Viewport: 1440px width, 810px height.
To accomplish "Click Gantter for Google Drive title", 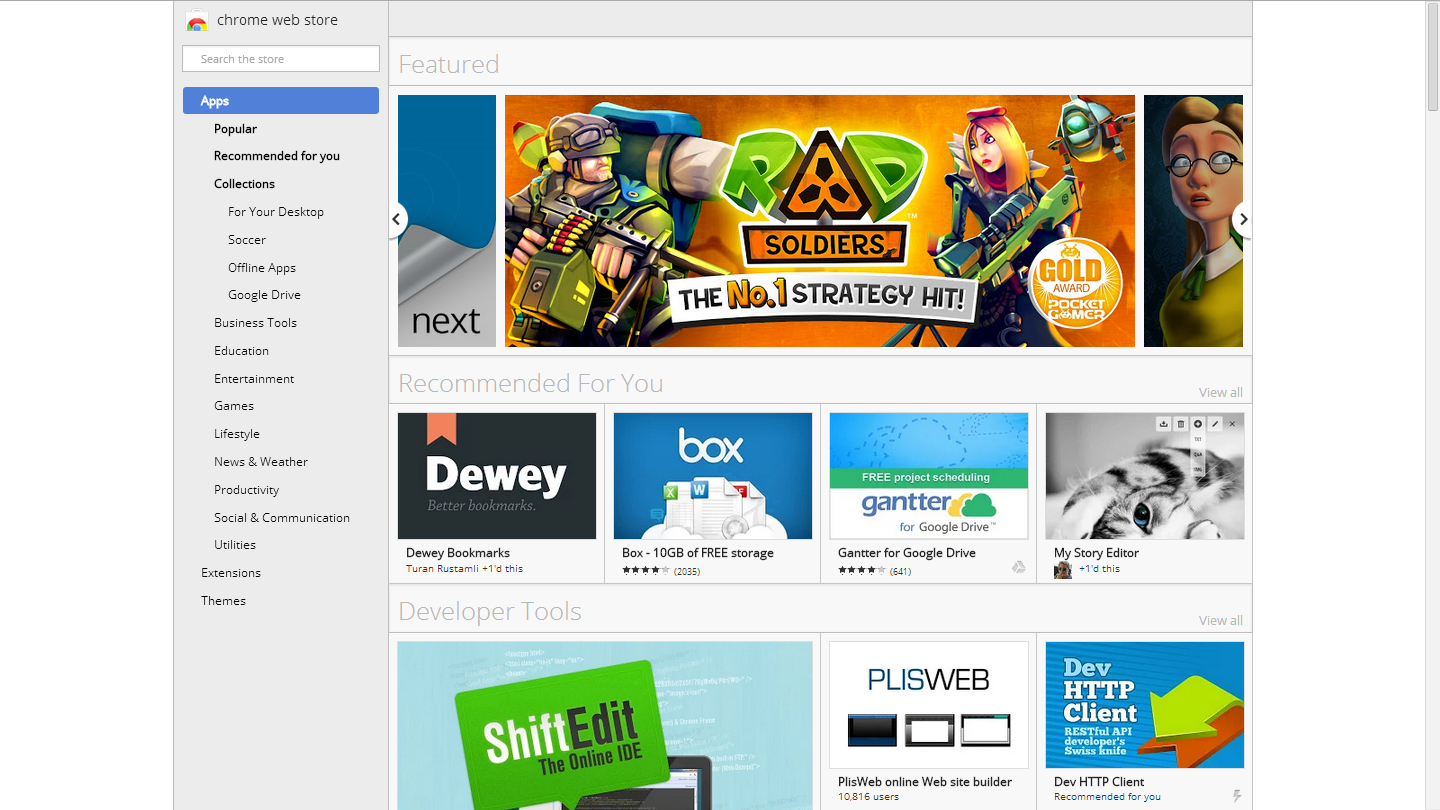I will point(907,553).
